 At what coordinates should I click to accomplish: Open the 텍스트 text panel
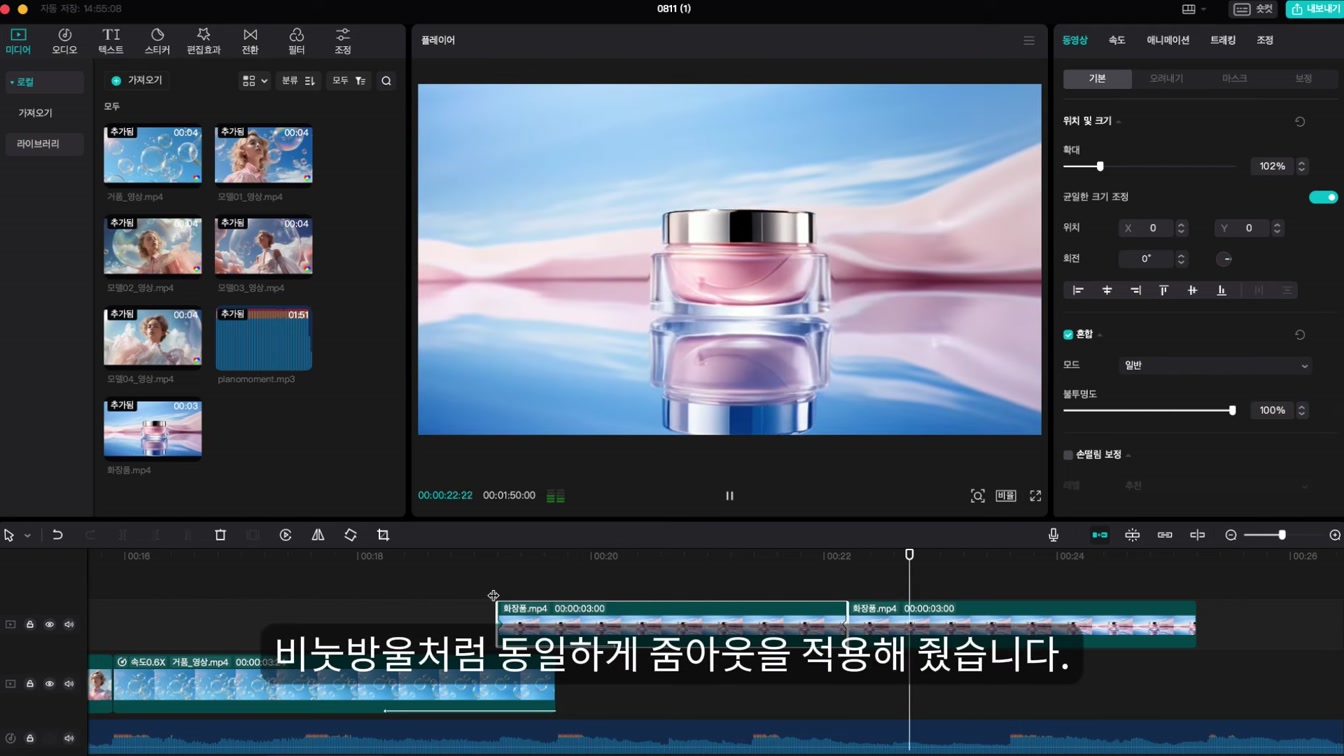pos(111,41)
